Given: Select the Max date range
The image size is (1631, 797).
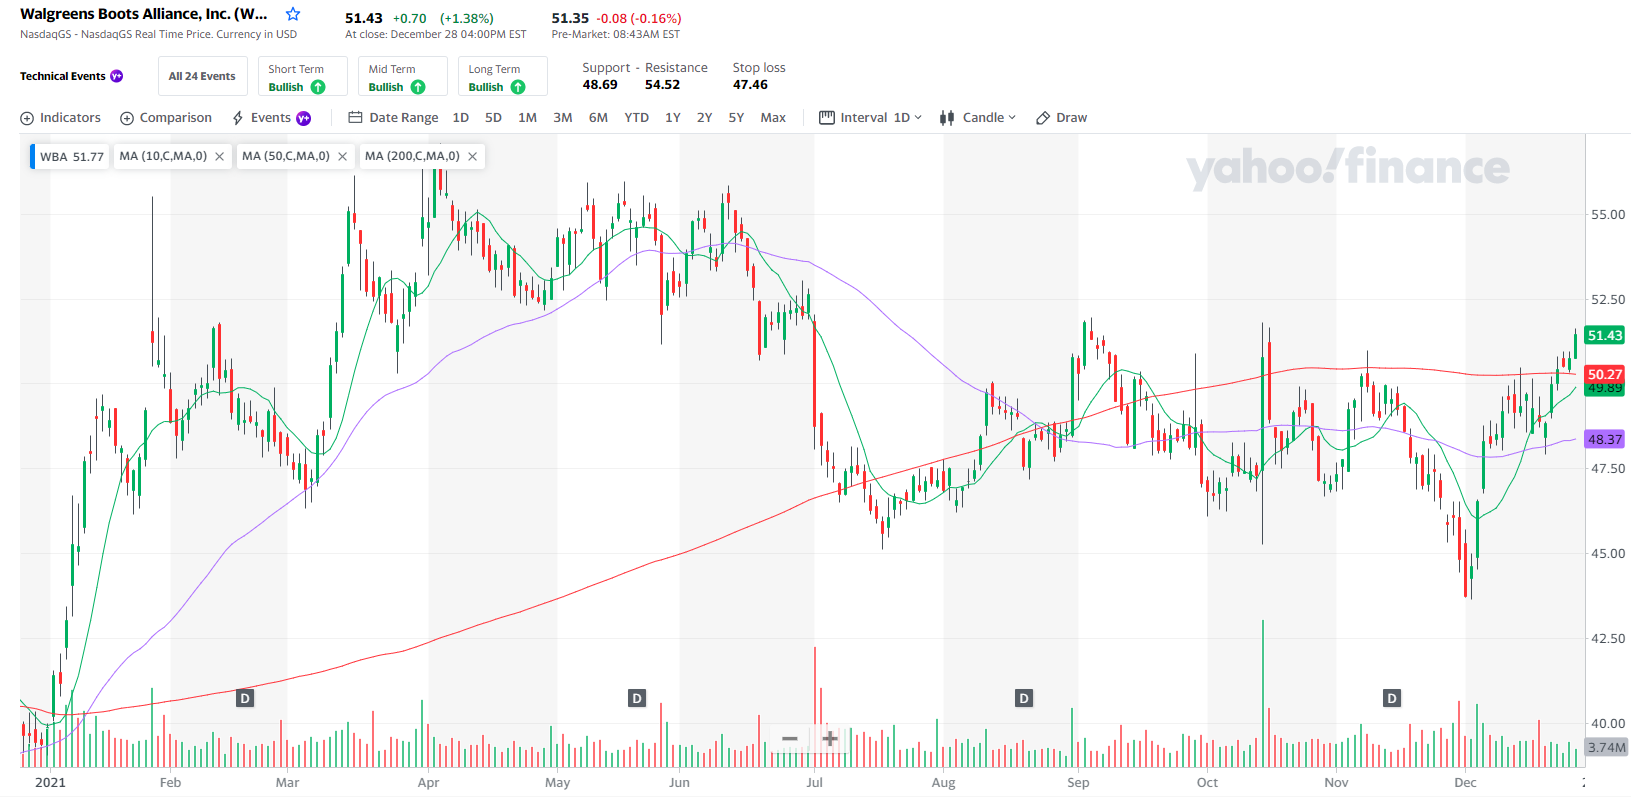Looking at the screenshot, I should click(x=773, y=118).
